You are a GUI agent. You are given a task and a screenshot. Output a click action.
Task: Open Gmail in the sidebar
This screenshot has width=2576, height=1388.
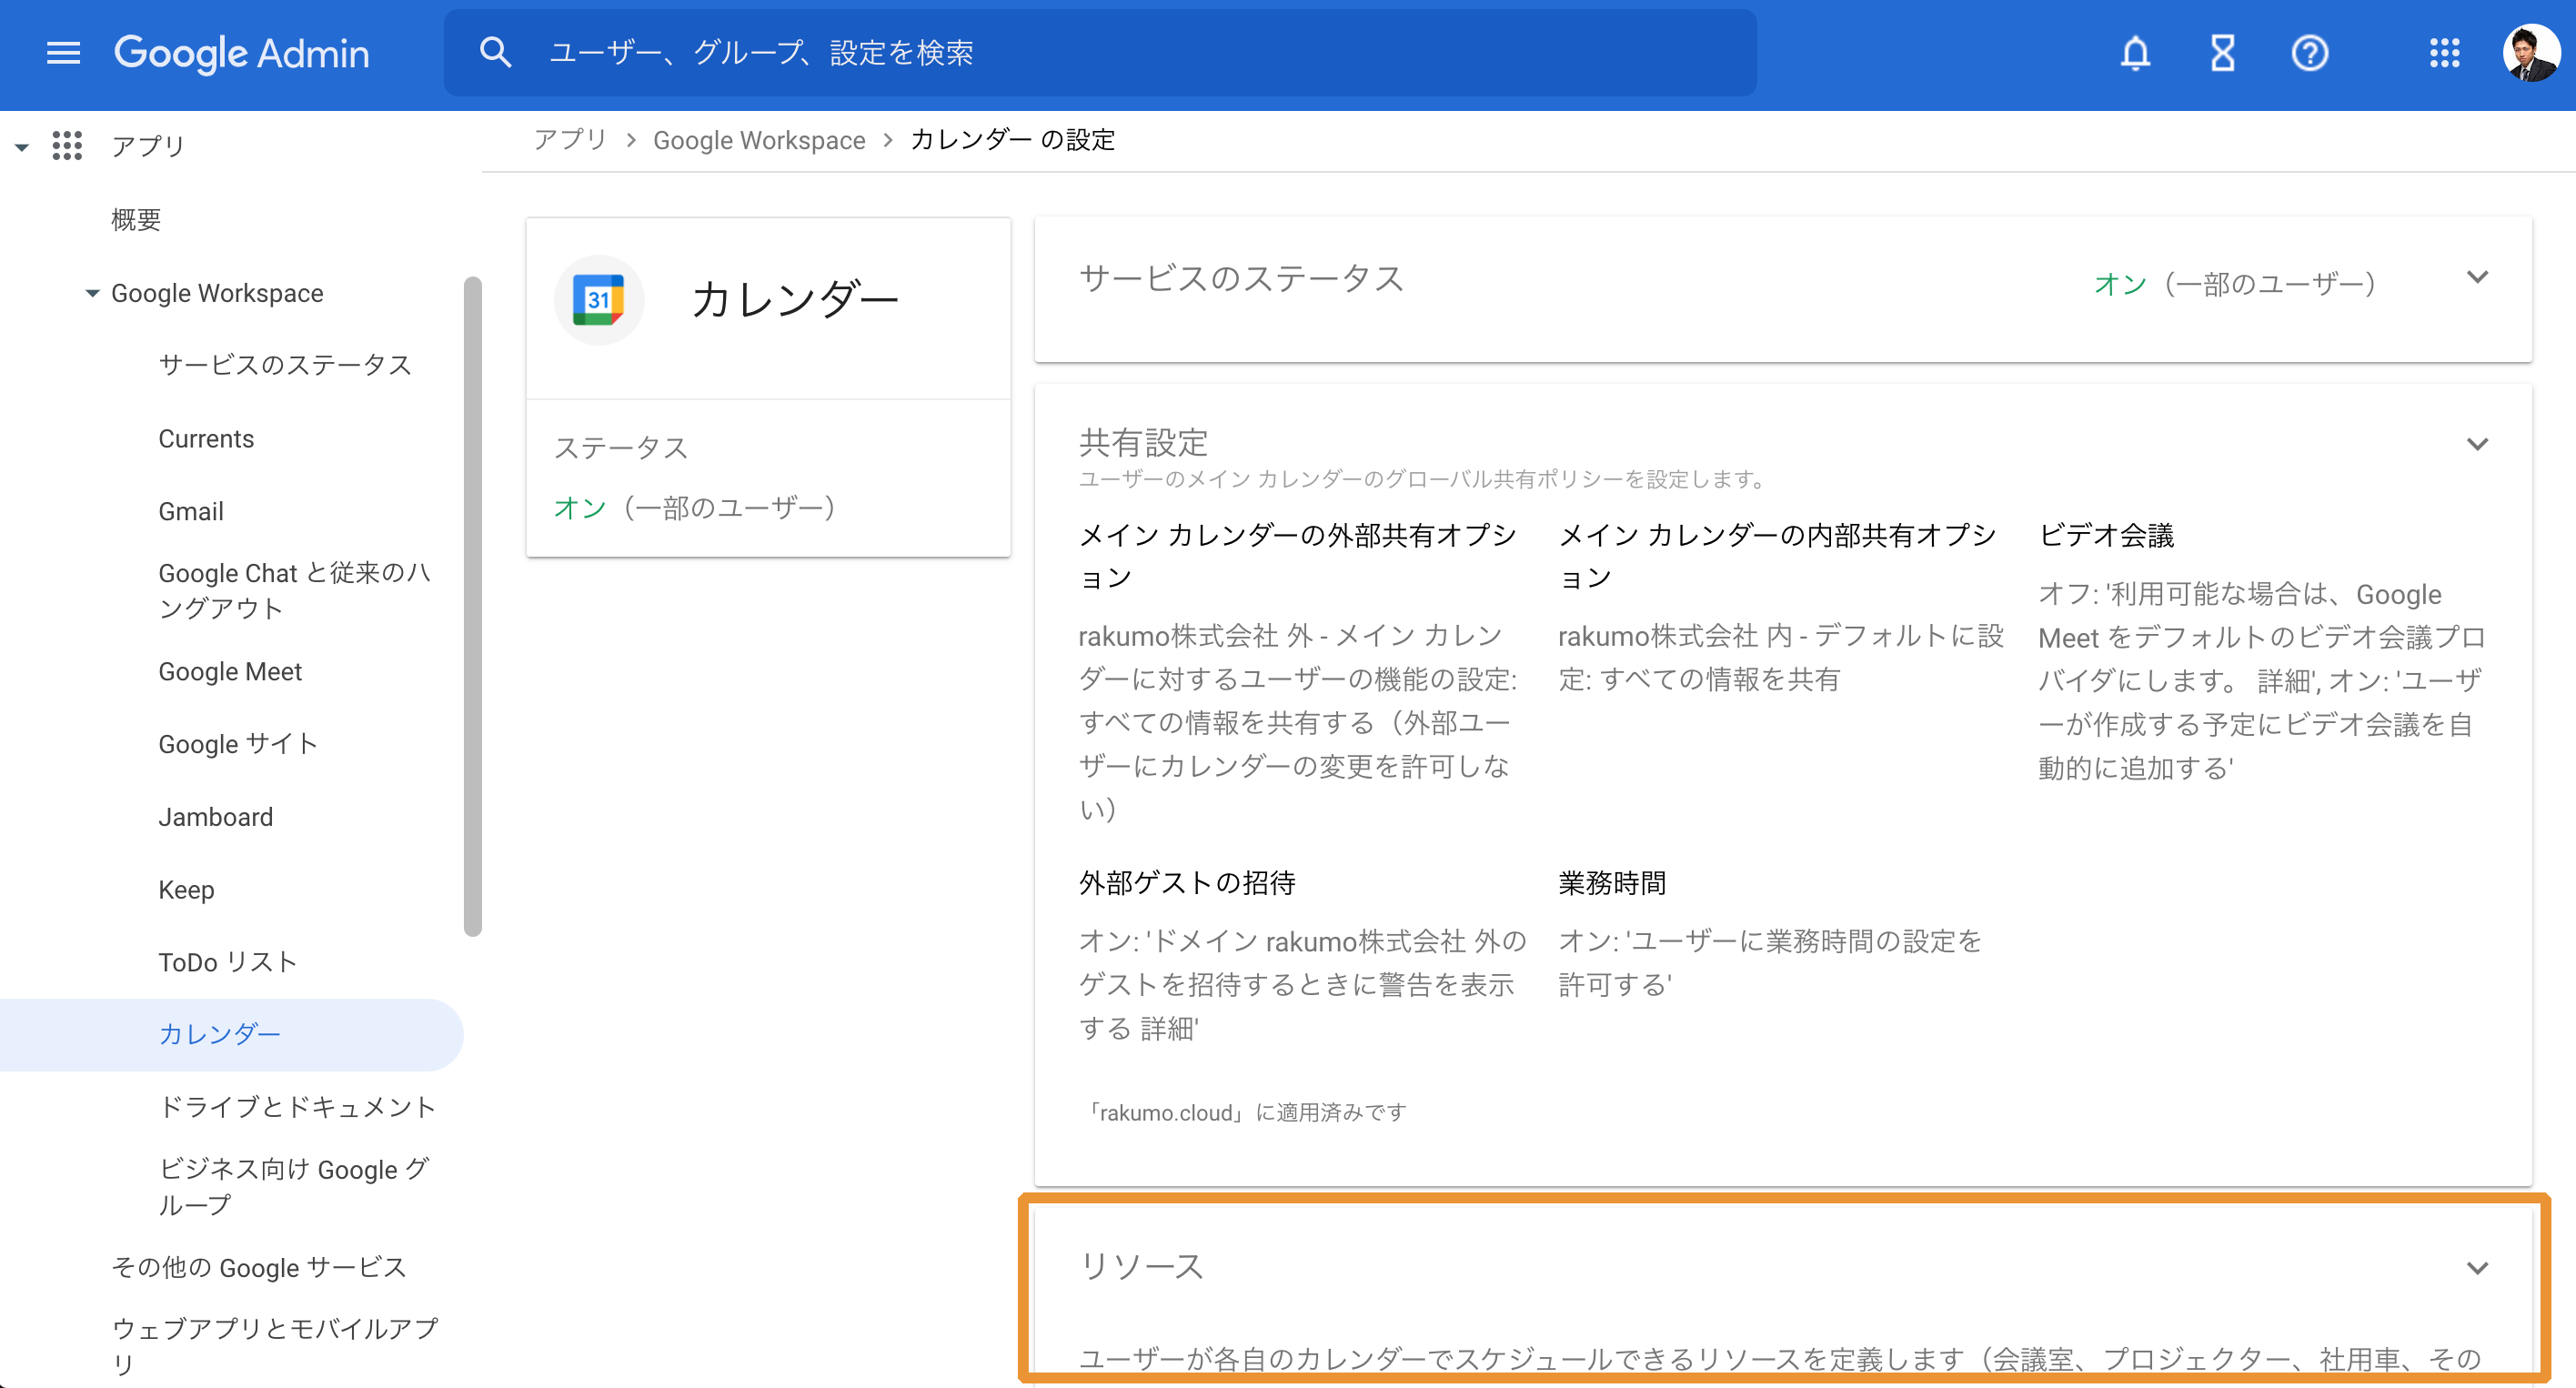click(190, 511)
